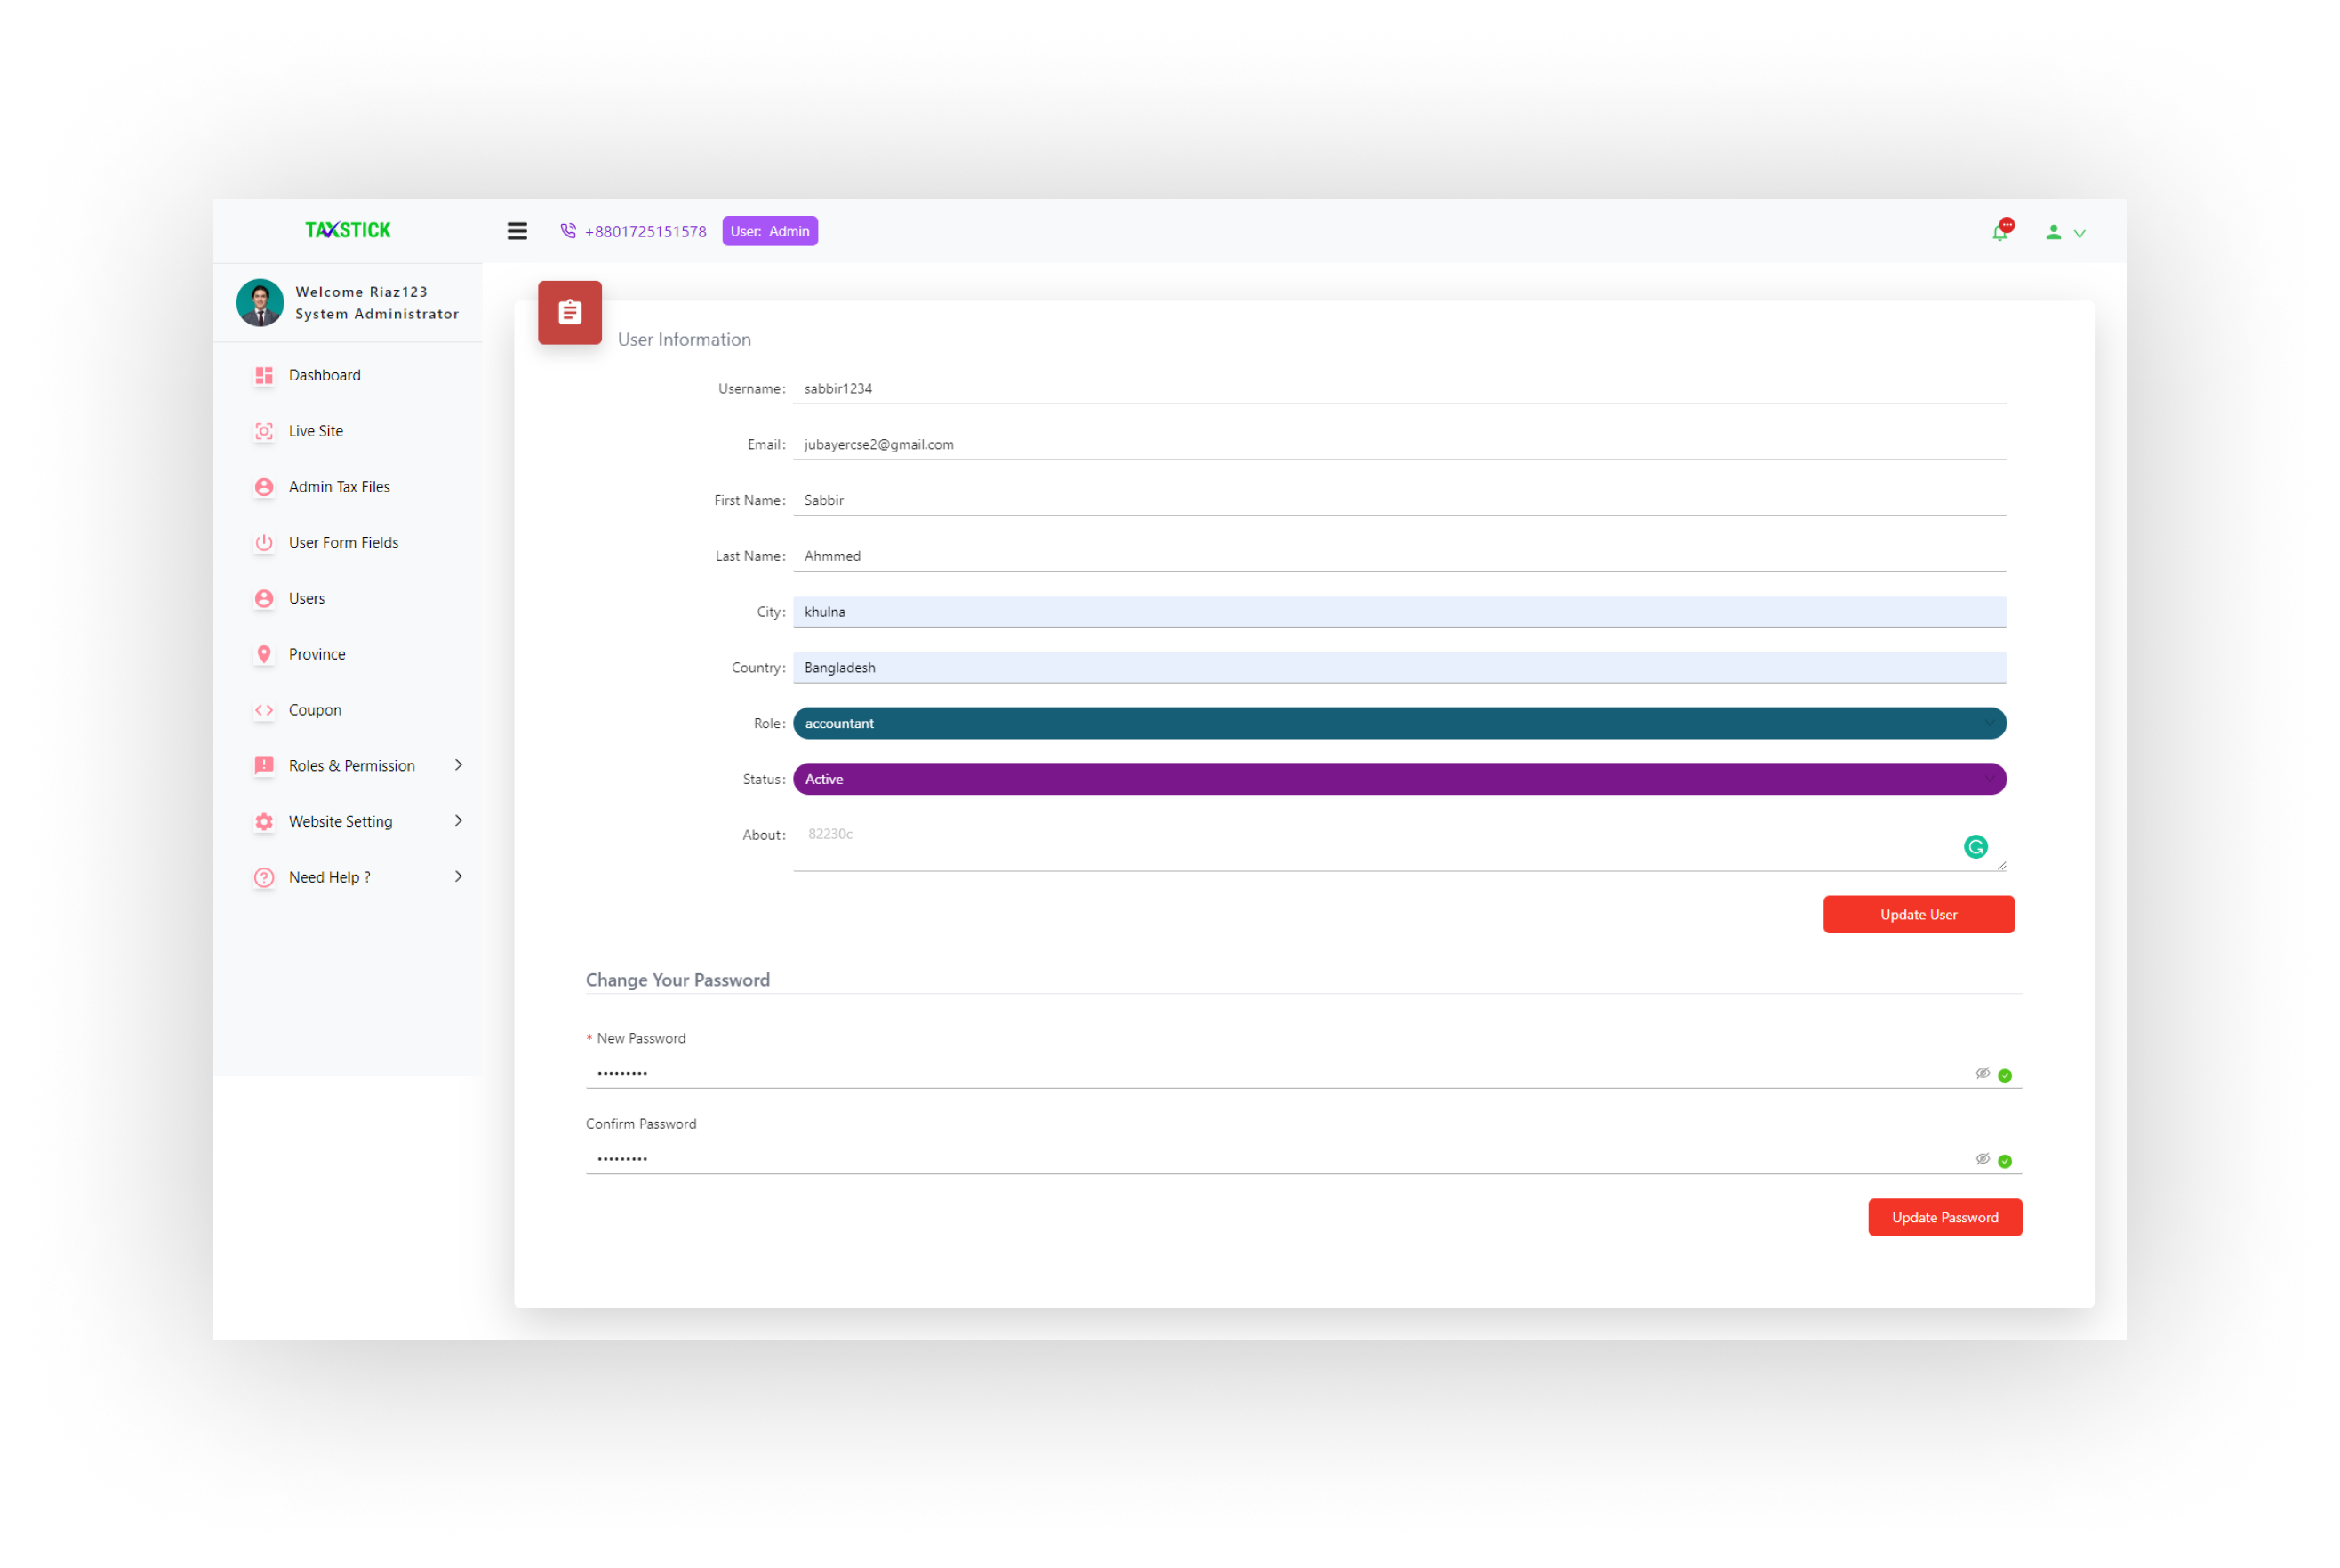Screen dimensions: 2340x1568
Task: Show the New Password text
Action: 1982,1073
